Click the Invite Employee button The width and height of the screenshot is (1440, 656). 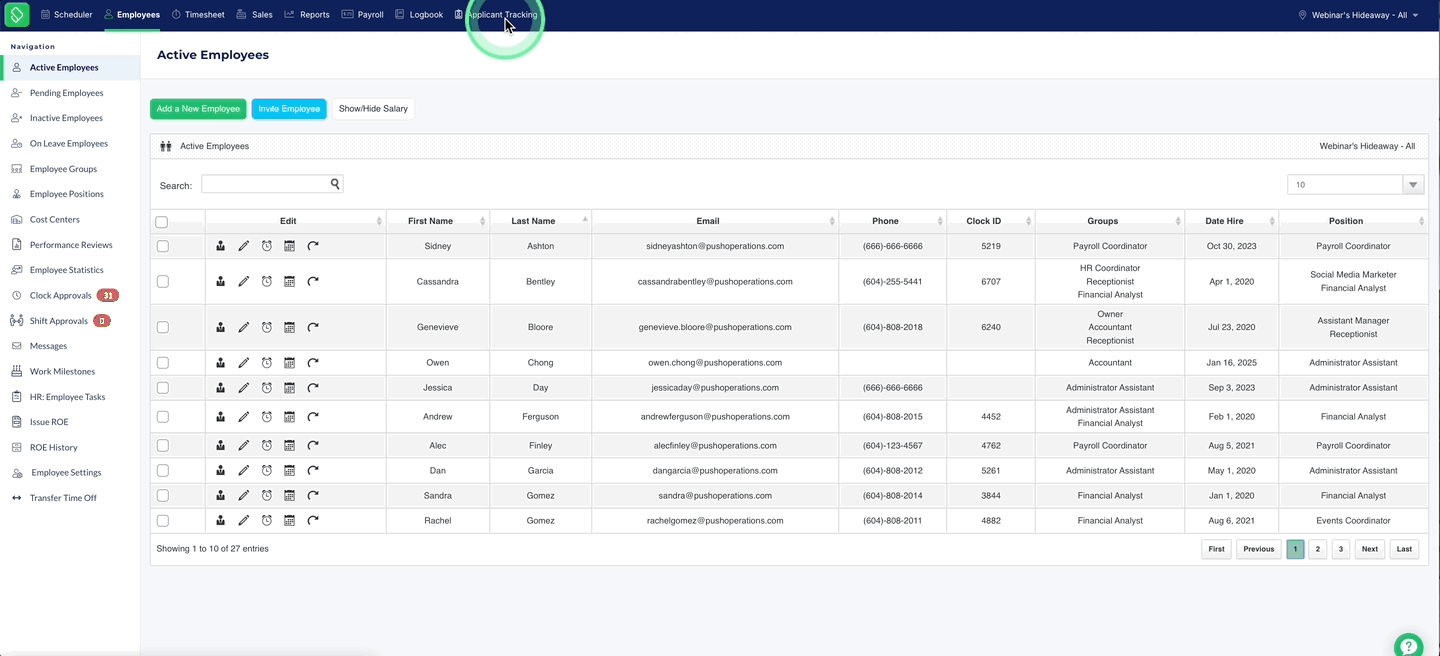(x=289, y=109)
